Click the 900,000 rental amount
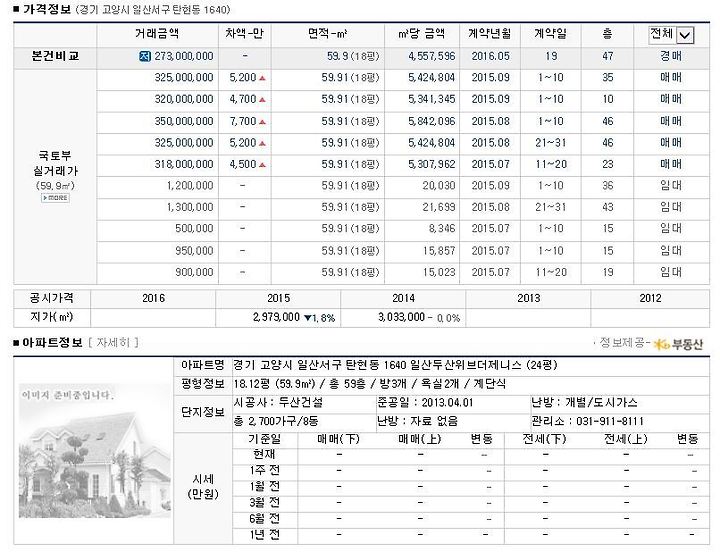The height and width of the screenshot is (552, 720). [194, 272]
